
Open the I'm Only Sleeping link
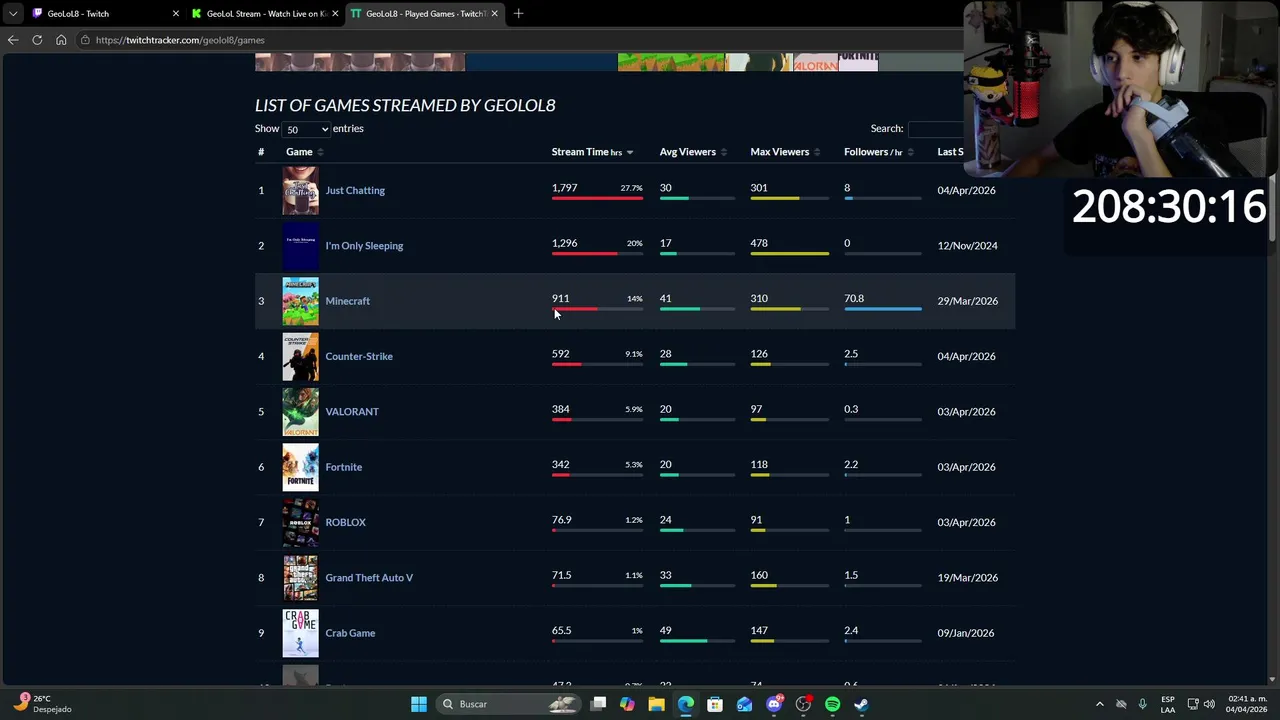click(364, 246)
